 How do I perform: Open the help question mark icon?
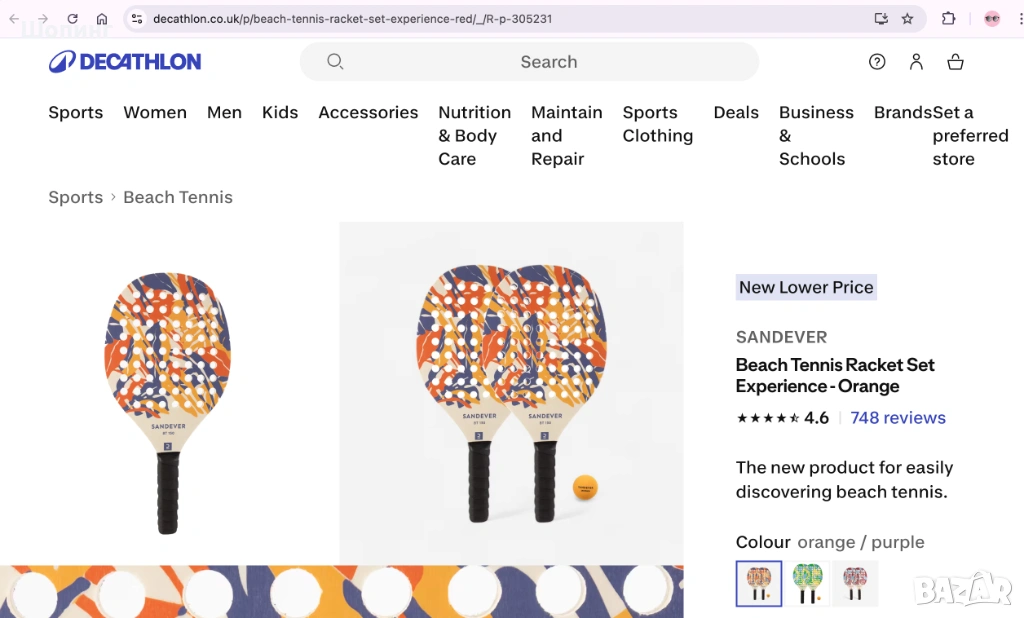click(x=877, y=62)
